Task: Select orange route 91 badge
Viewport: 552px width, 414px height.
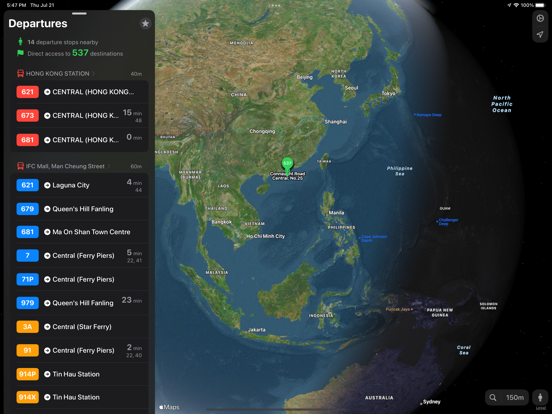Action: coord(27,351)
